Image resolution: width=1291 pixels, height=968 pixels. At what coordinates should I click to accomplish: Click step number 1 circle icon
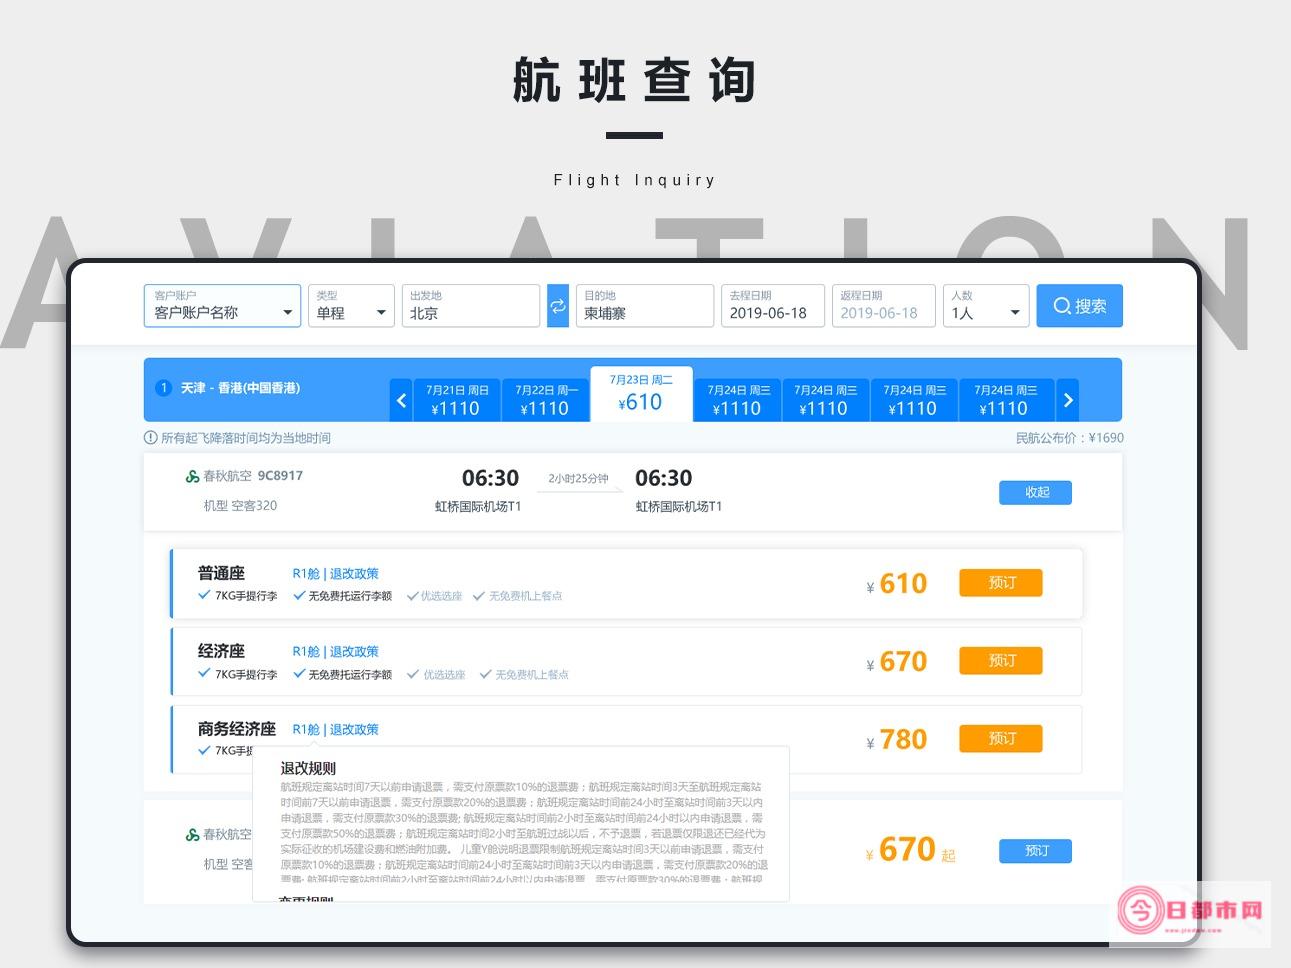pos(164,388)
